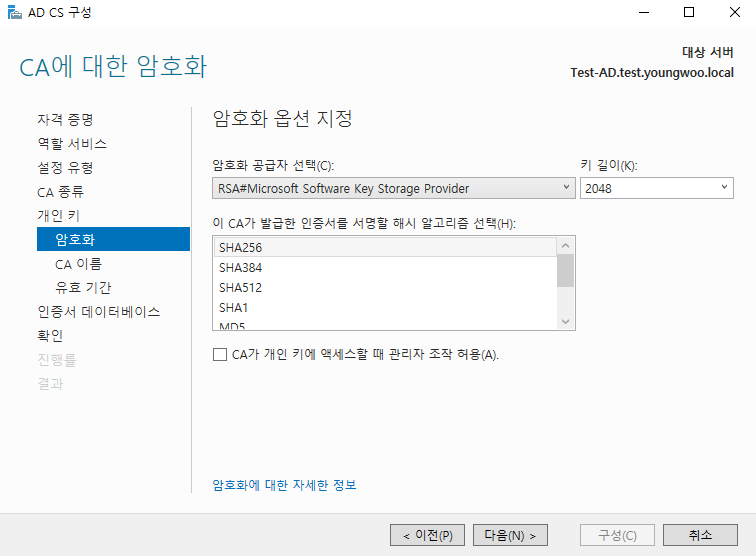Open the key length 2048 dropdown

point(657,188)
